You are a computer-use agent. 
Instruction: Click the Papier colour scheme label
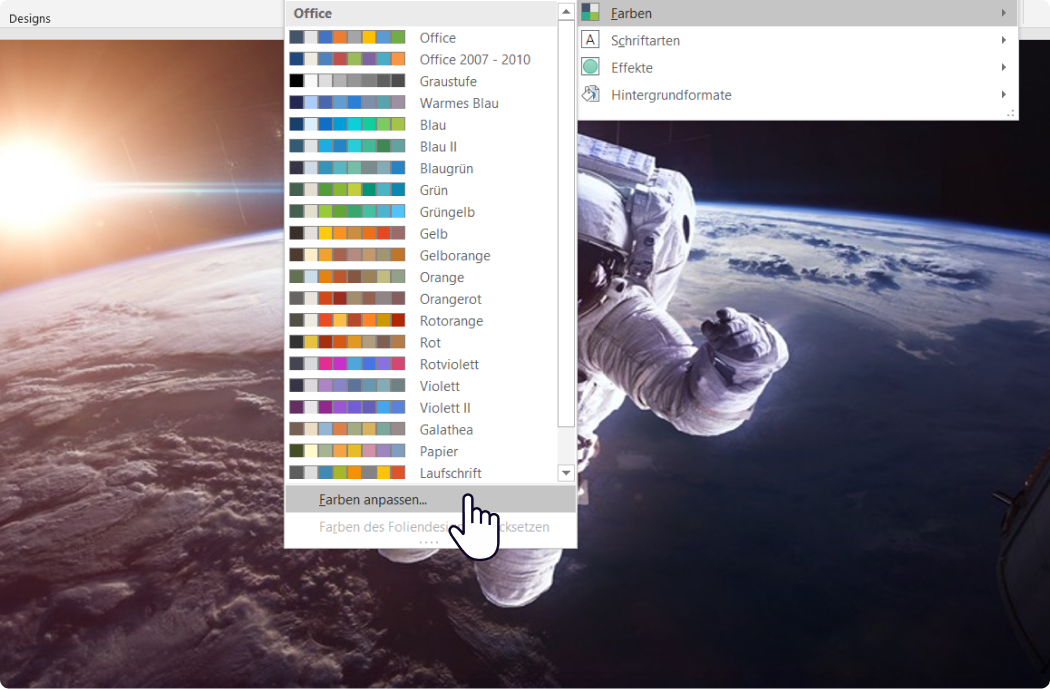tap(439, 451)
